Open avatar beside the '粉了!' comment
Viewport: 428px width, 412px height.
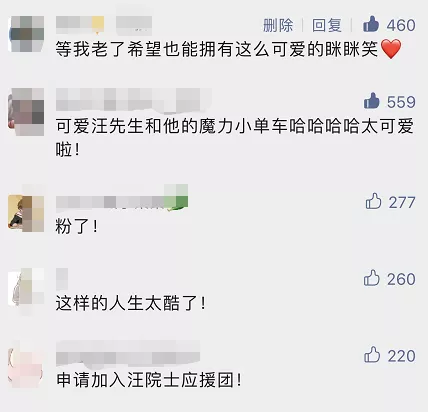click(26, 213)
